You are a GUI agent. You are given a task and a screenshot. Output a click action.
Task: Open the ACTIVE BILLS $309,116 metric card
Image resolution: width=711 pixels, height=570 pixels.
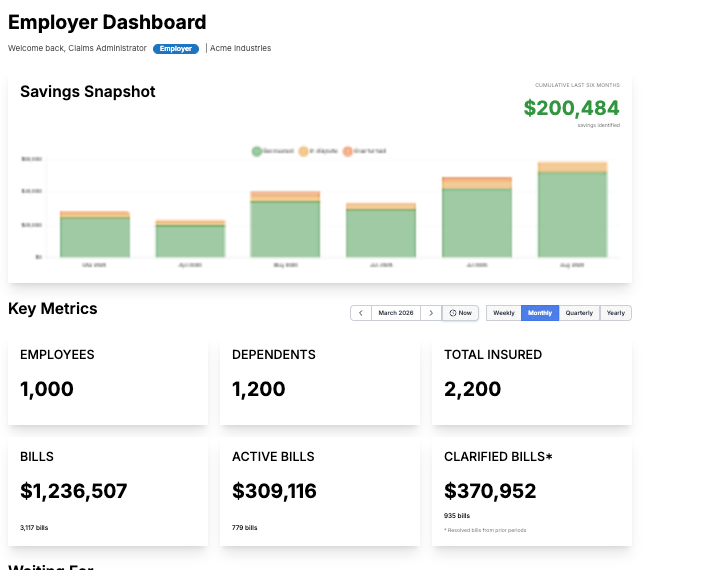coord(320,492)
